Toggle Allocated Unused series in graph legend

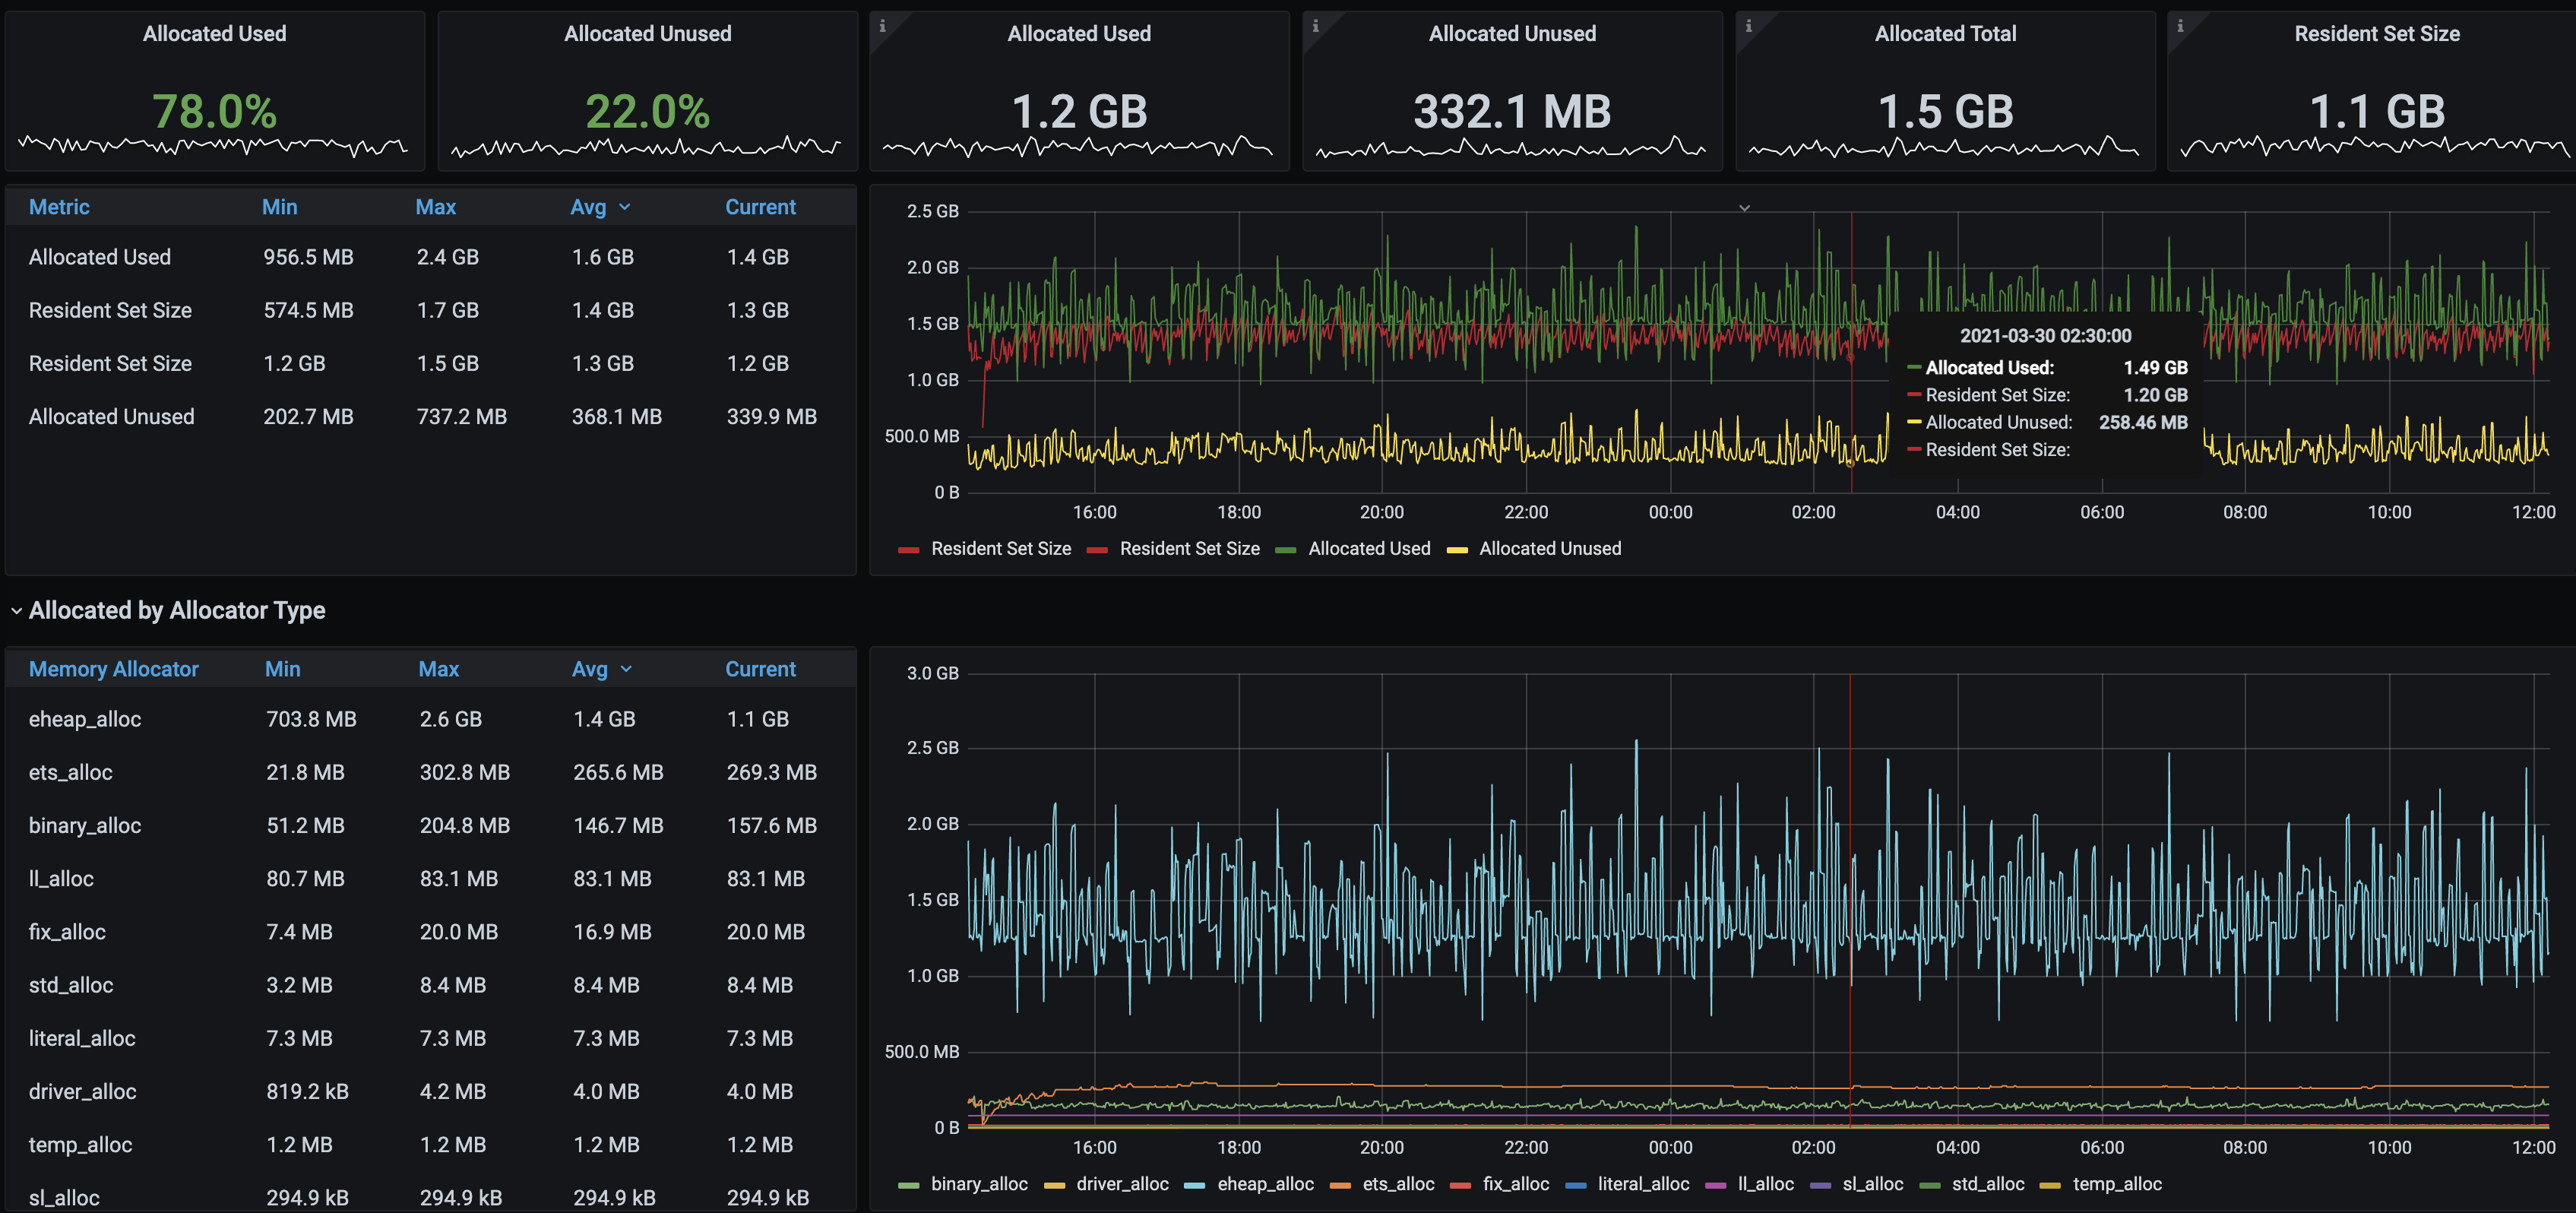point(1549,549)
